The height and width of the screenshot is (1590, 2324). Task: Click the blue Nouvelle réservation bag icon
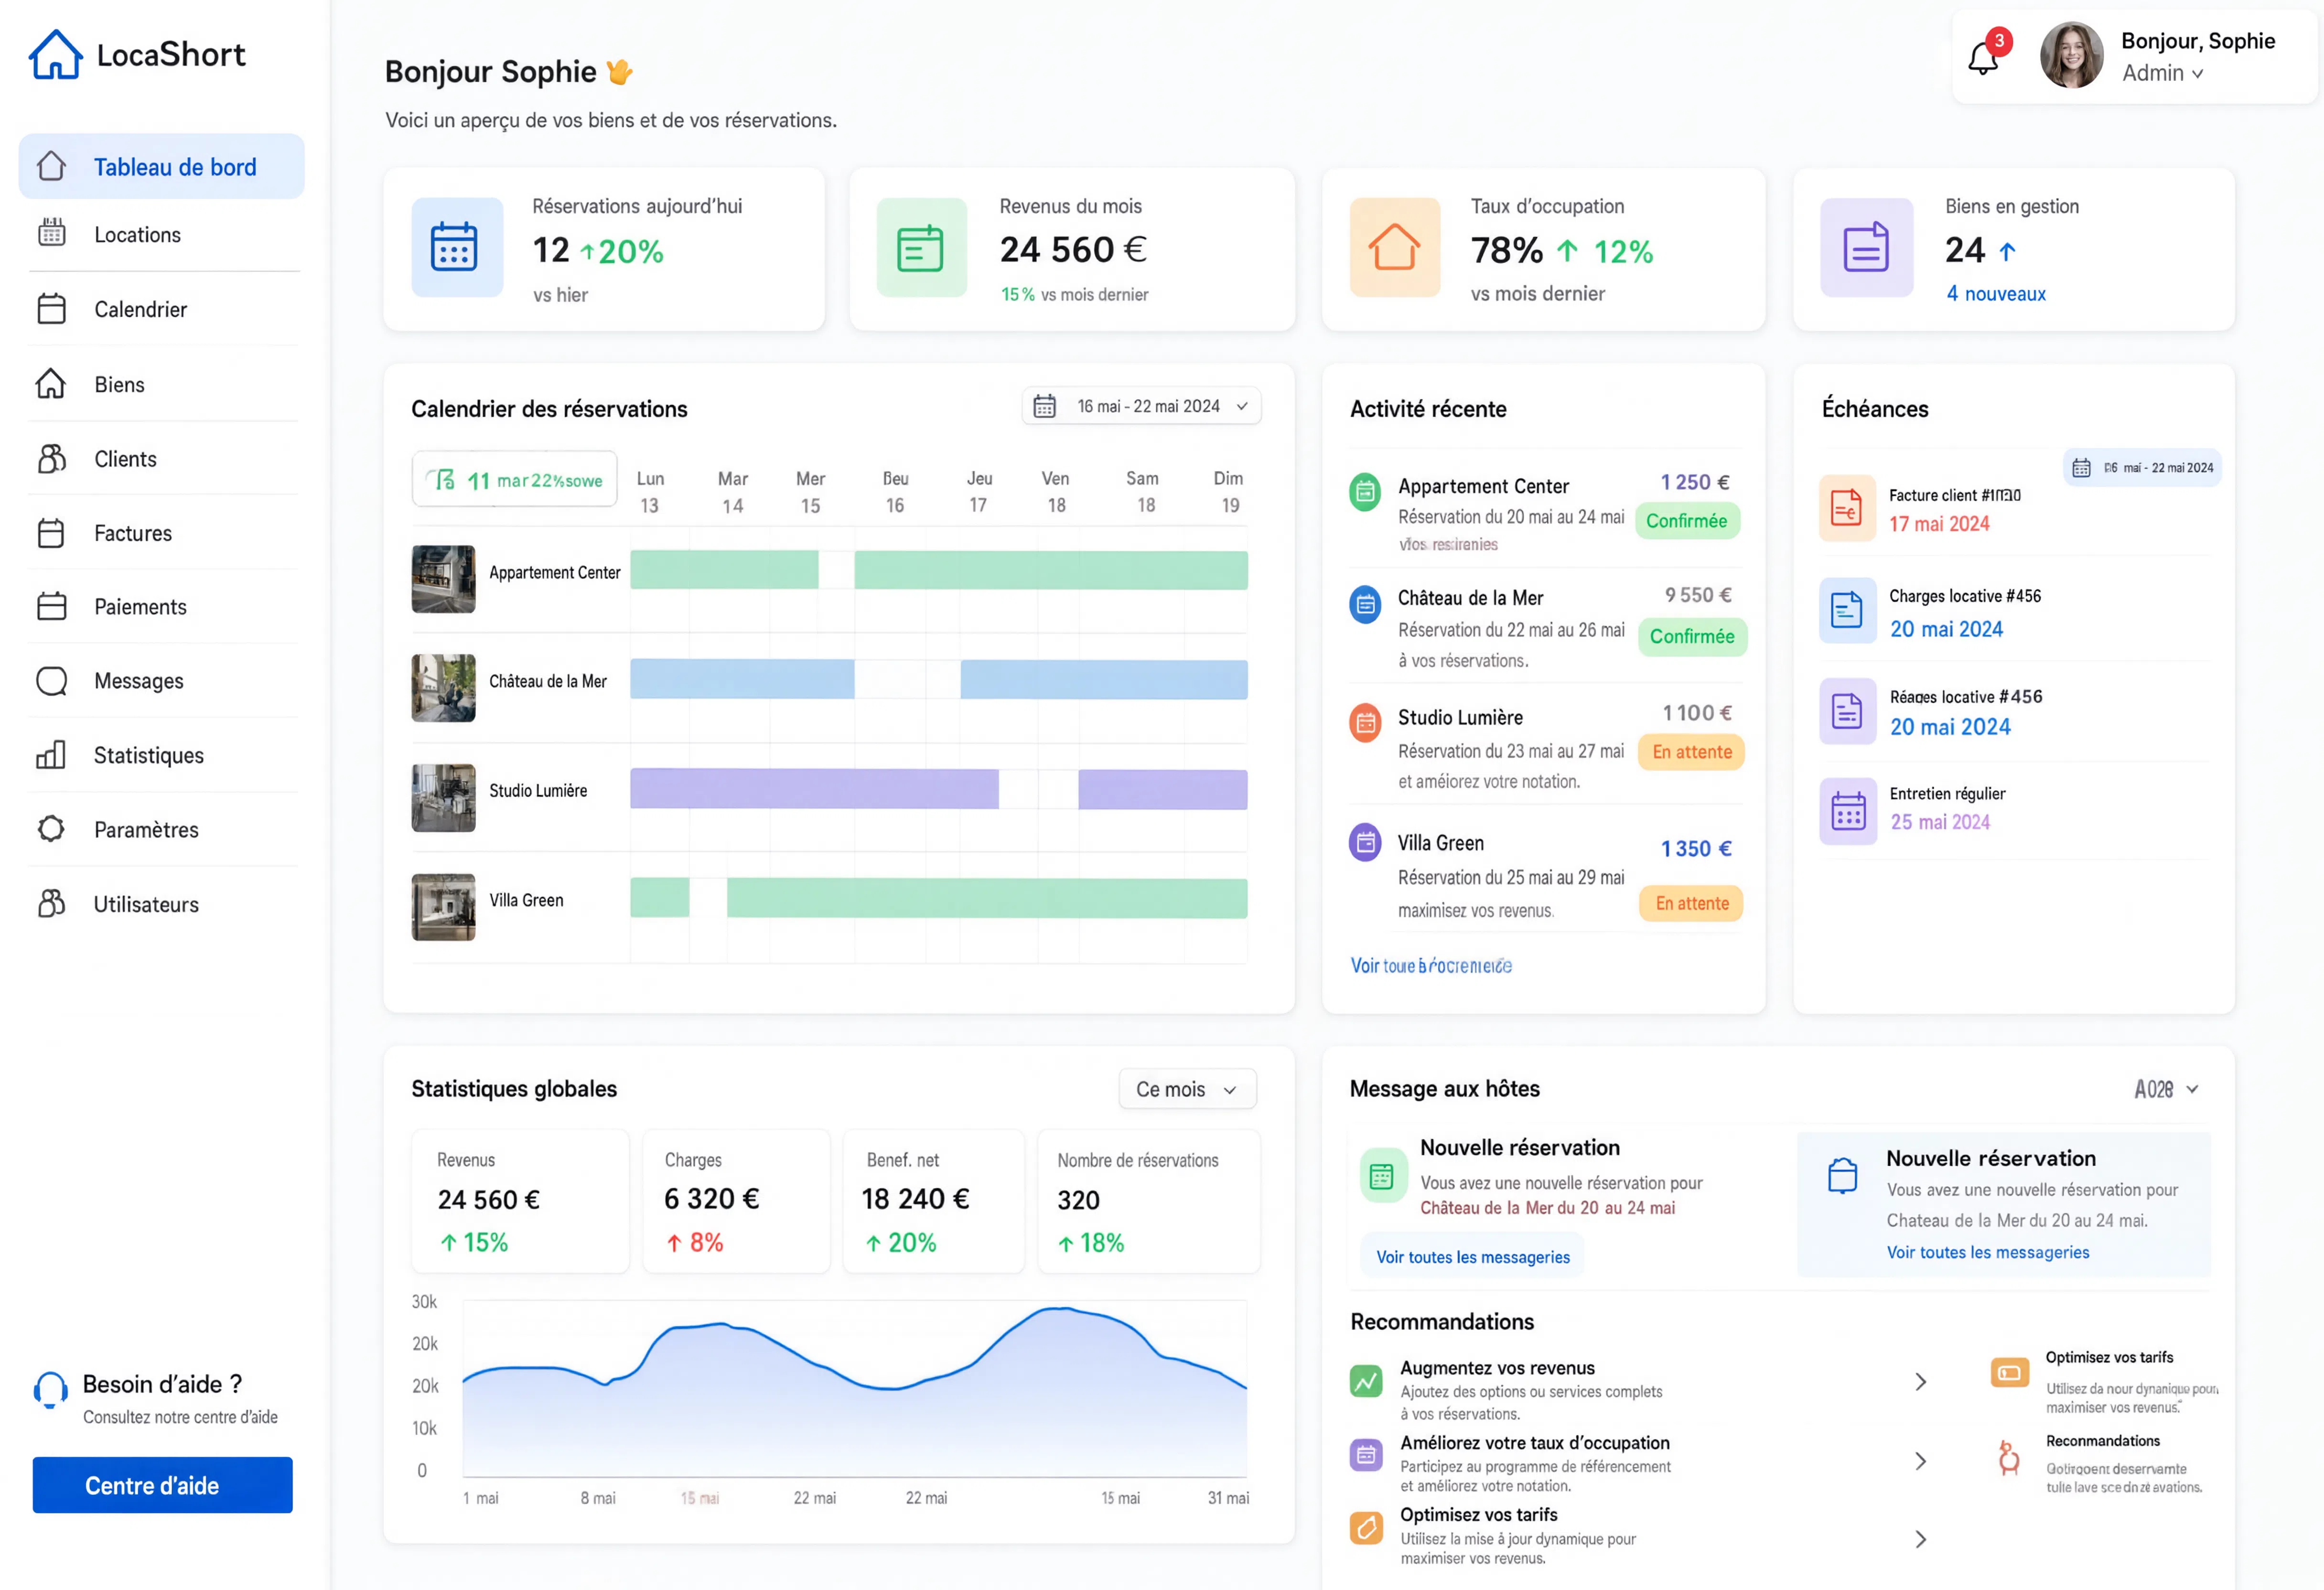click(1842, 1175)
